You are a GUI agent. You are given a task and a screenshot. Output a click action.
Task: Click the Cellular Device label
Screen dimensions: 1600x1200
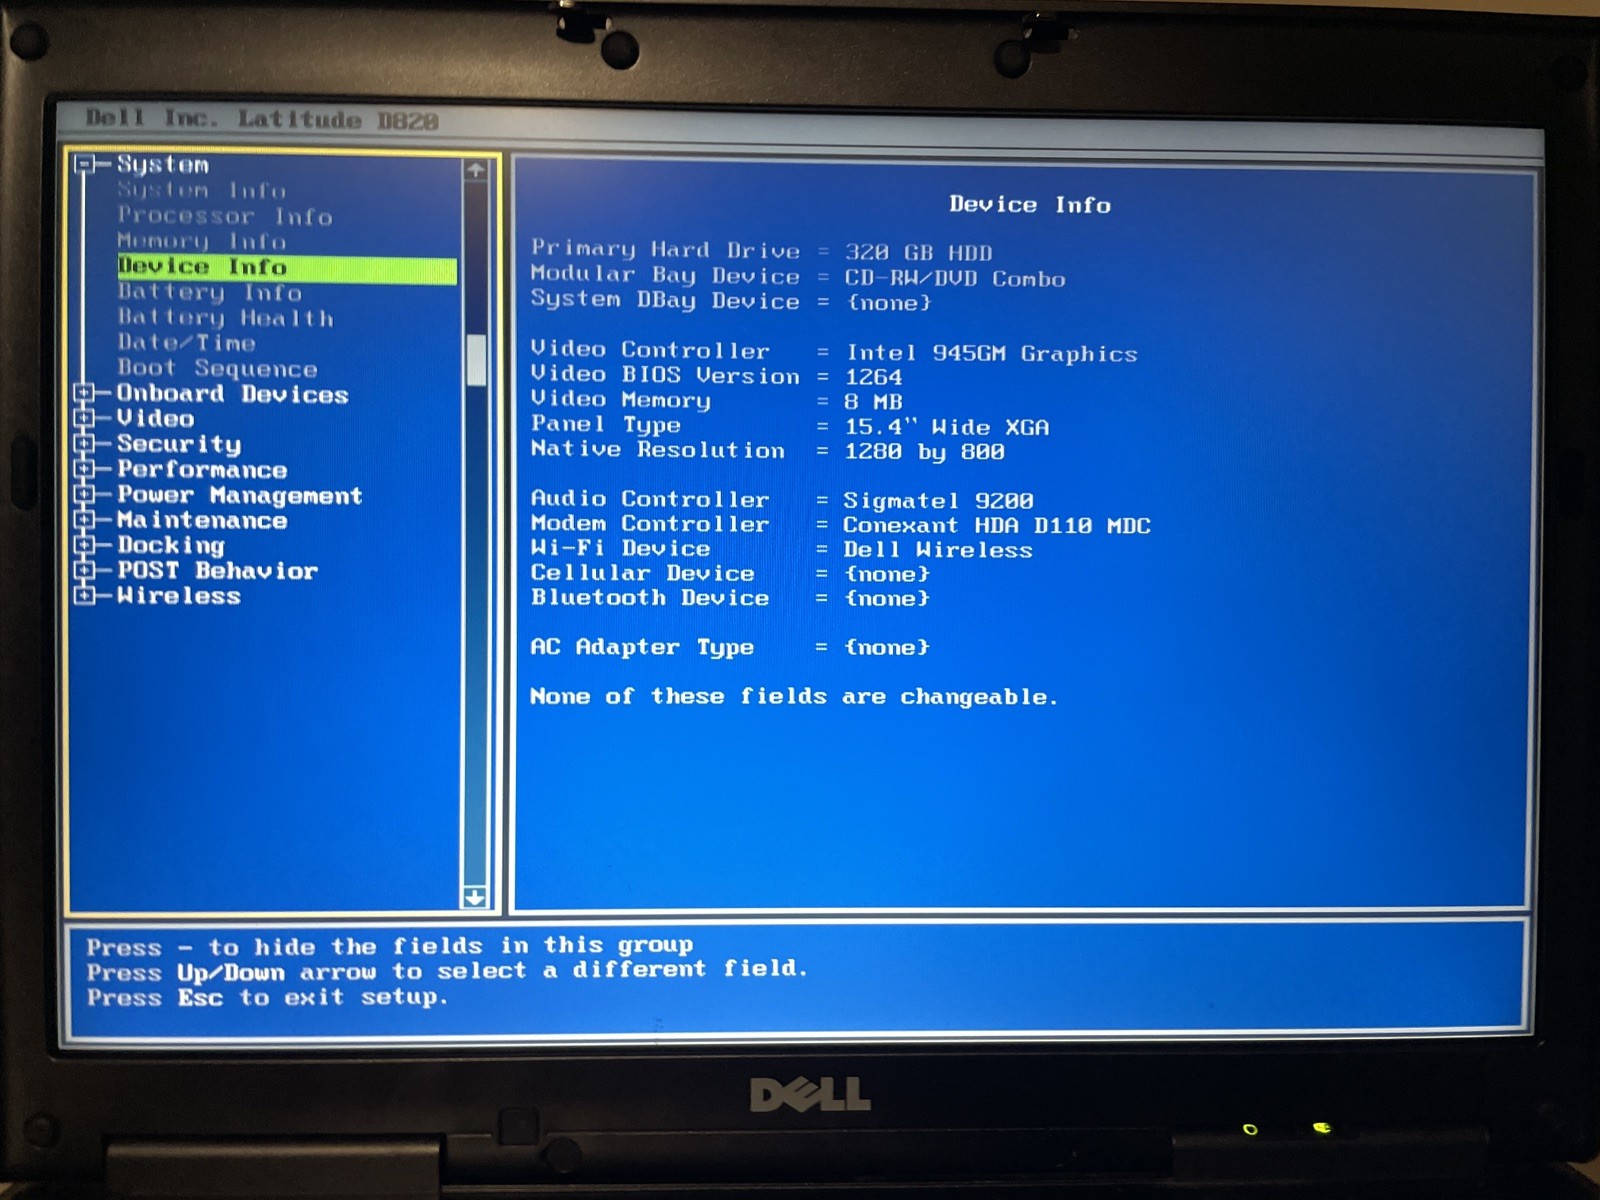point(642,573)
